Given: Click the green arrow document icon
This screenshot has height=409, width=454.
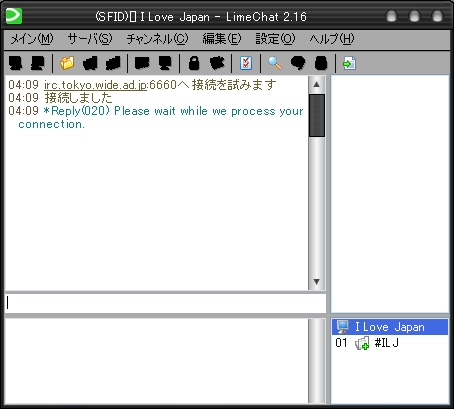Looking at the screenshot, I should tap(349, 63).
